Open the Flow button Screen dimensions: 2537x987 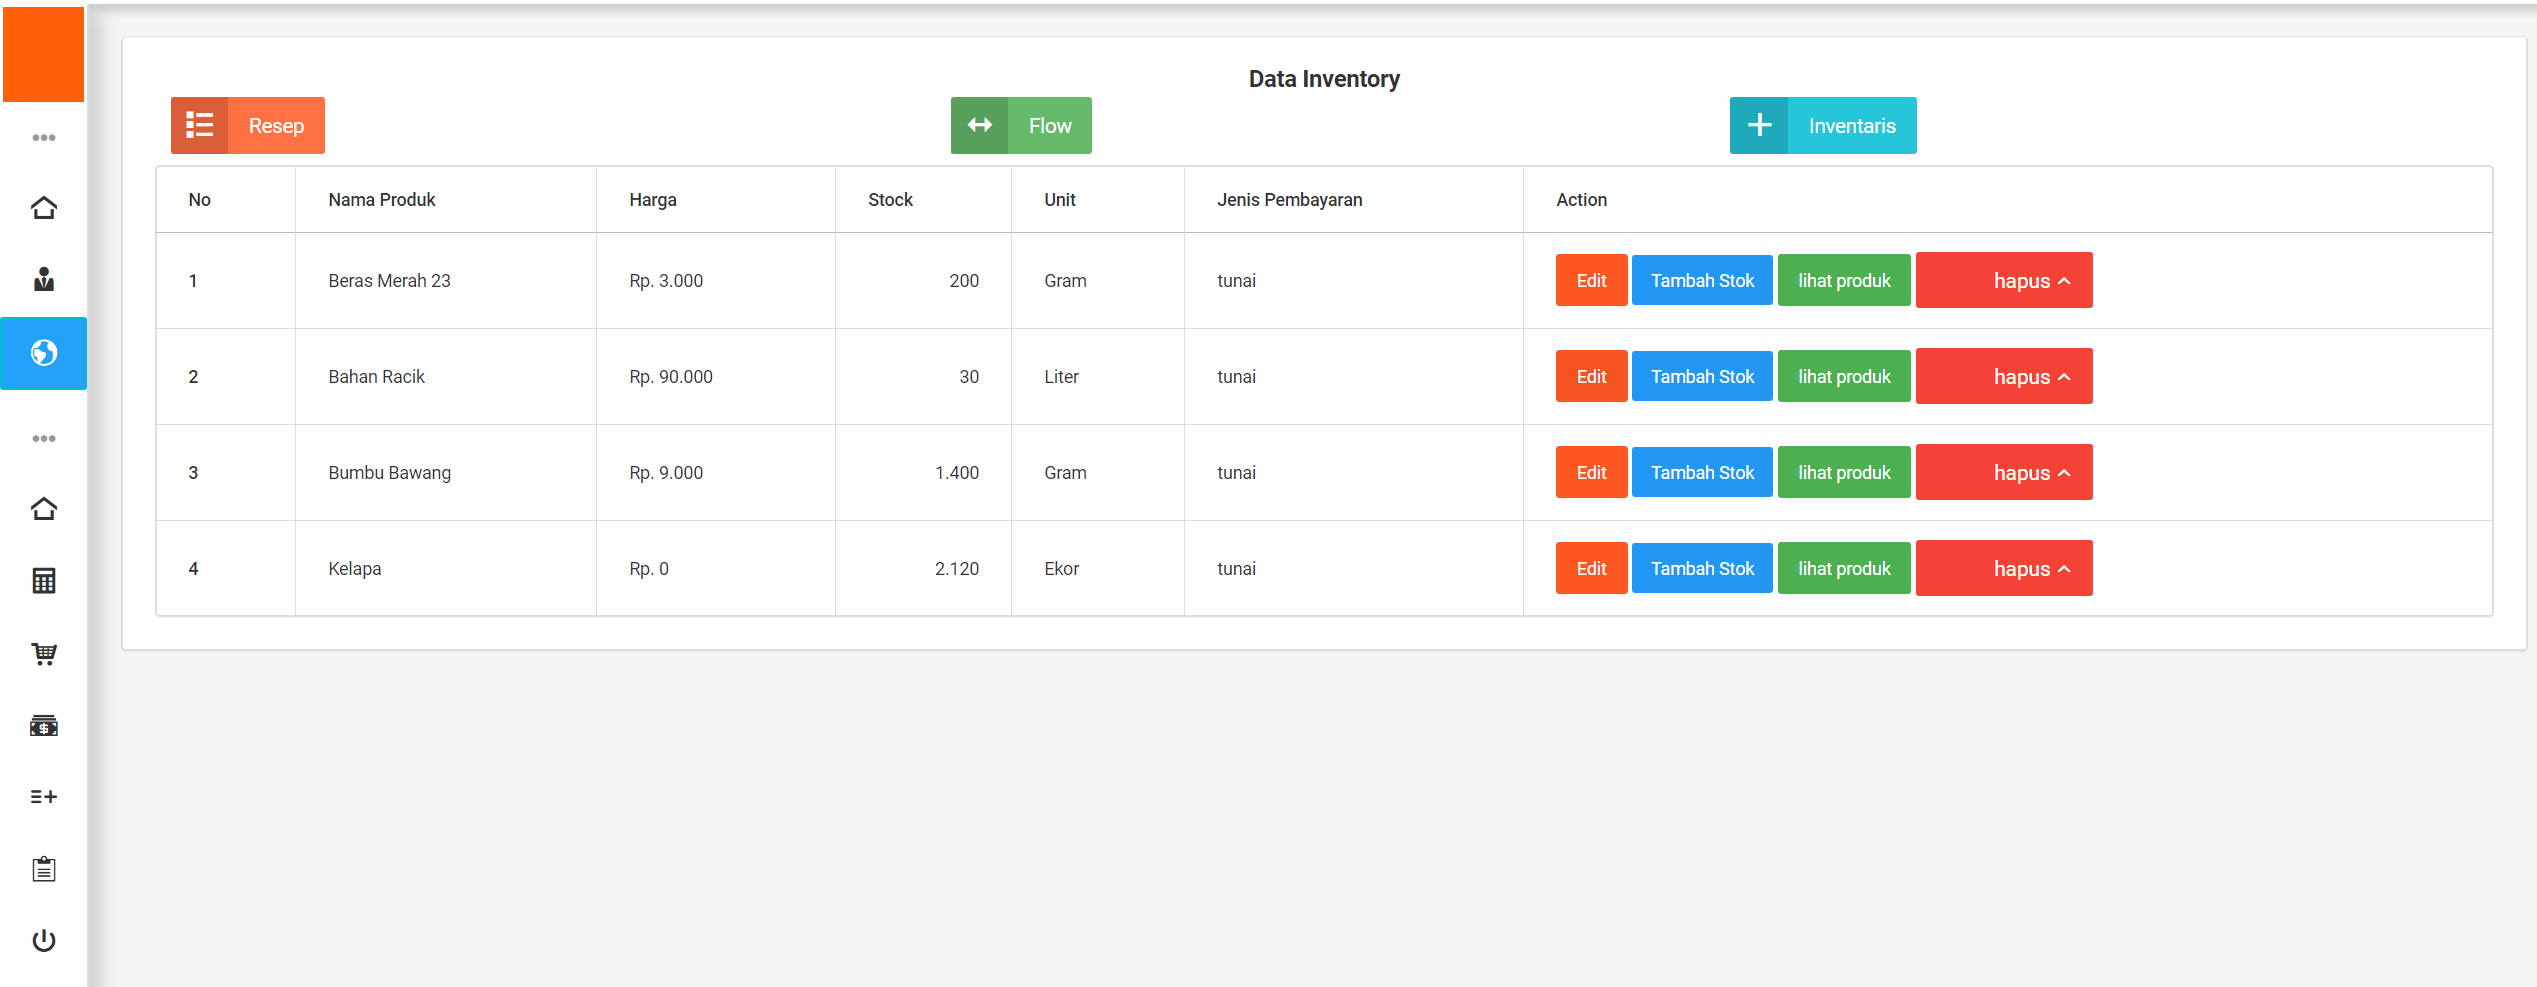pyautogui.click(x=1021, y=125)
